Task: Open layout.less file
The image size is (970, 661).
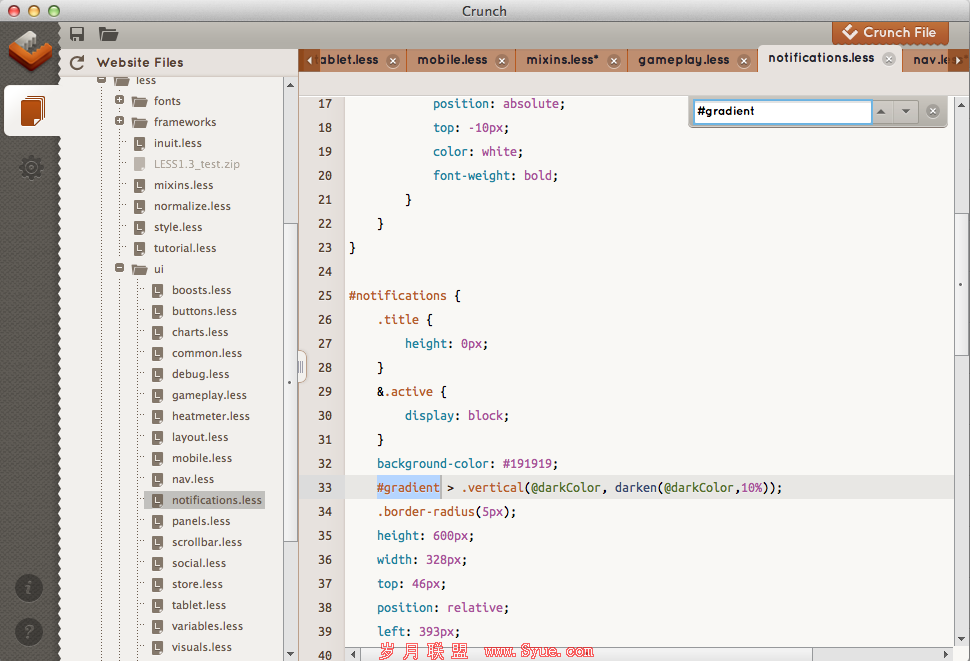Action: click(200, 438)
